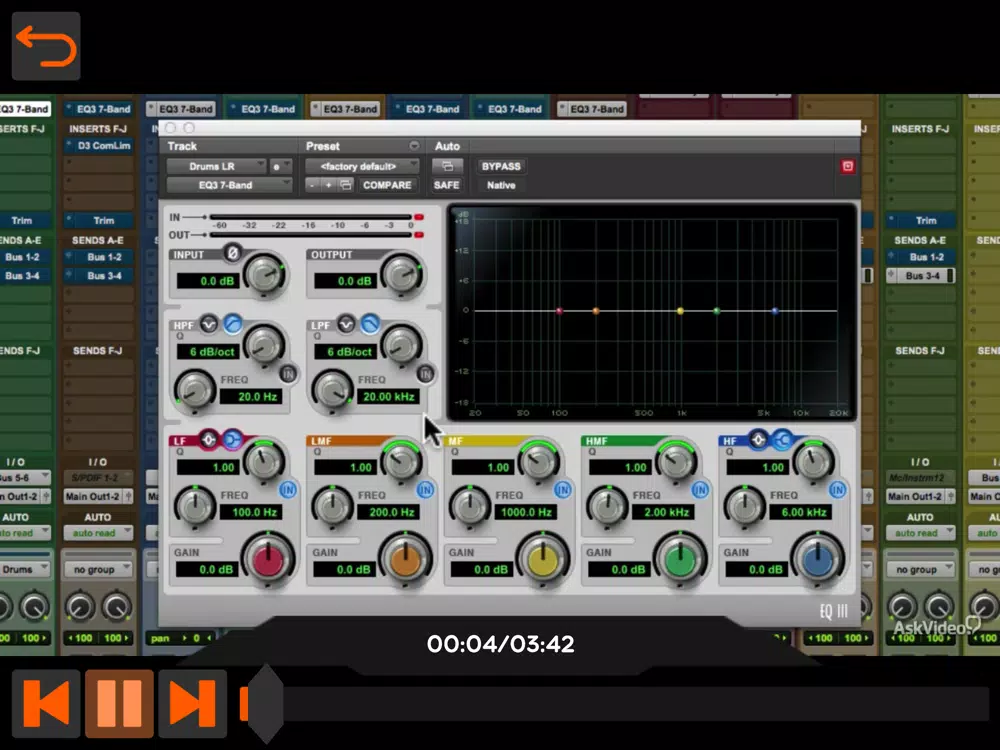Viewport: 1000px width, 750px height.
Task: Toggle HF band IN button
Action: (x=837, y=490)
